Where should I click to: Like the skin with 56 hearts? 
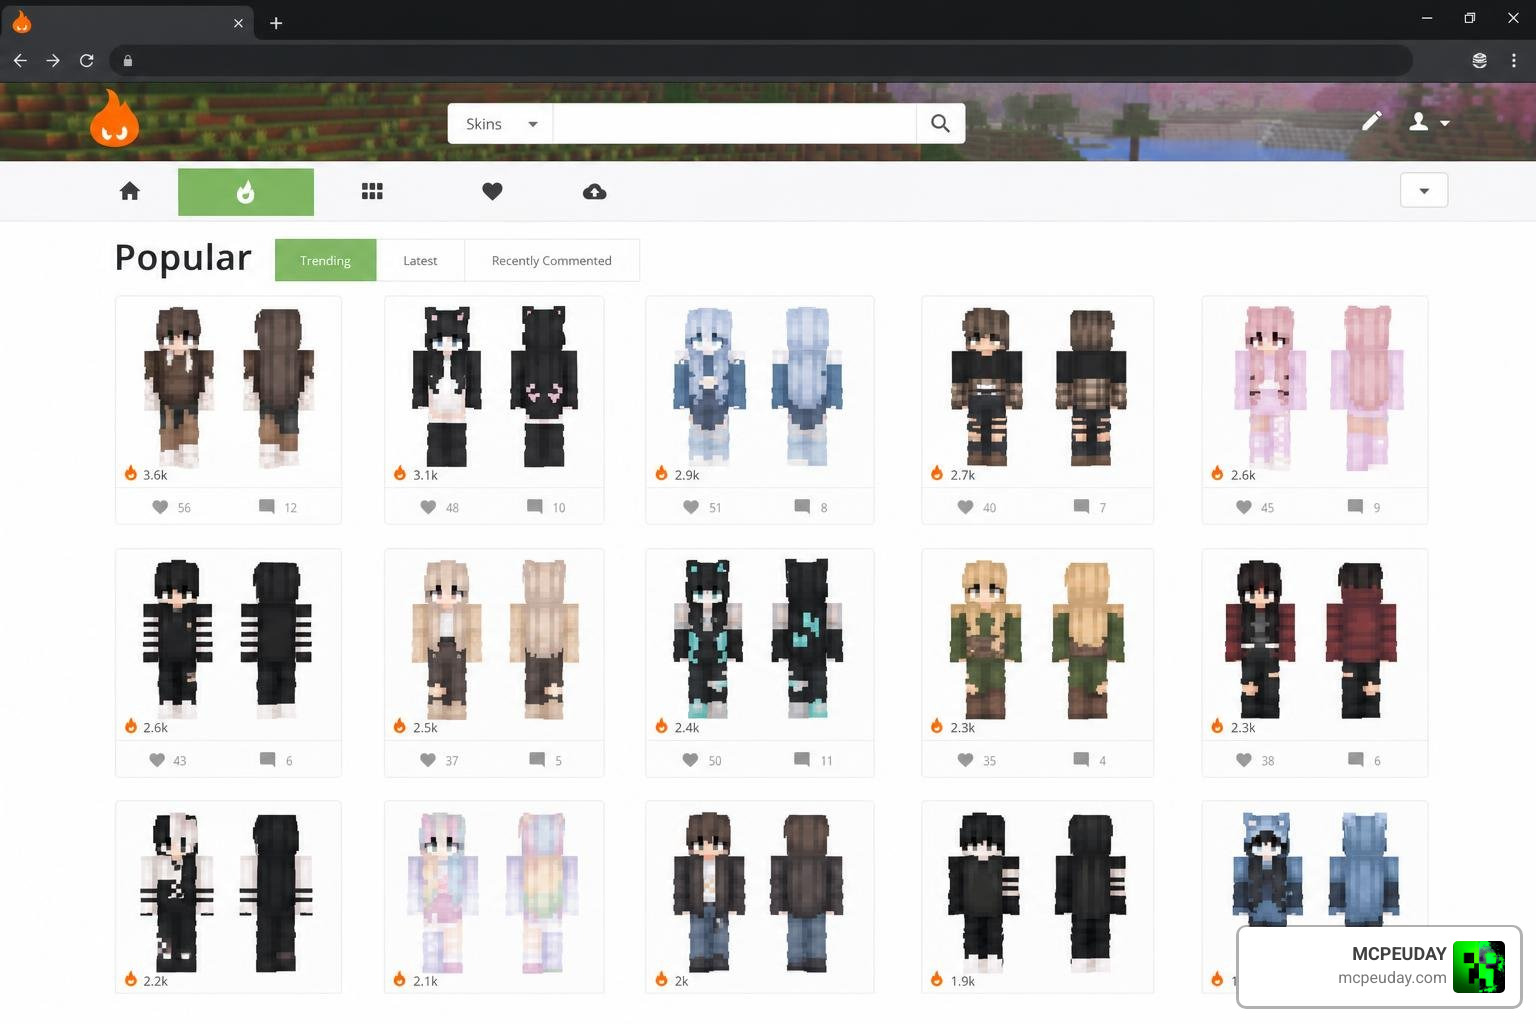pyautogui.click(x=160, y=507)
